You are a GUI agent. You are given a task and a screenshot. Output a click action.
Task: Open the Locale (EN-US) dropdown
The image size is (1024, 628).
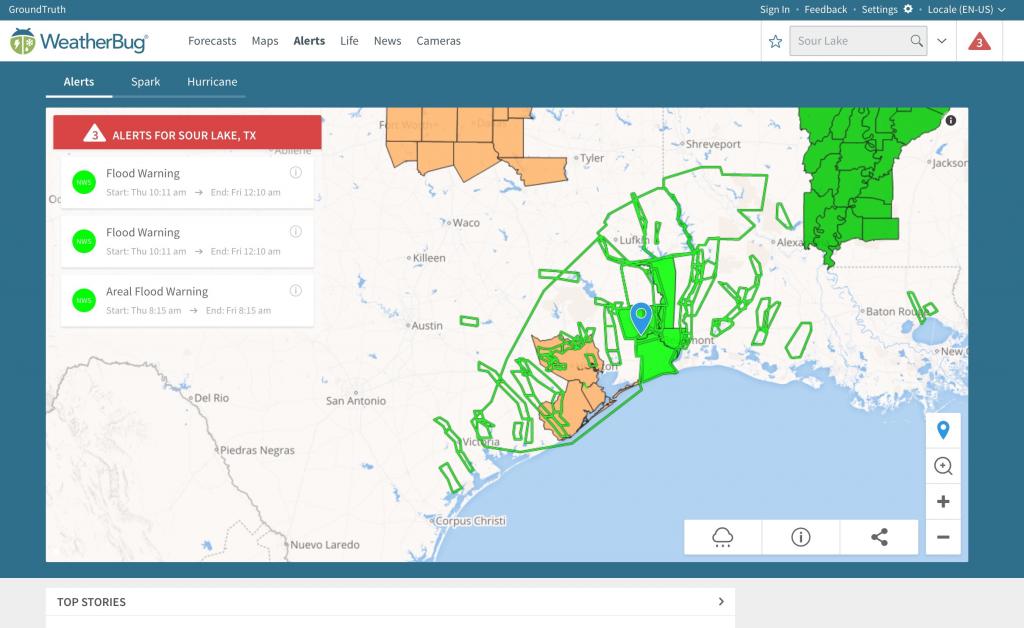[966, 9]
